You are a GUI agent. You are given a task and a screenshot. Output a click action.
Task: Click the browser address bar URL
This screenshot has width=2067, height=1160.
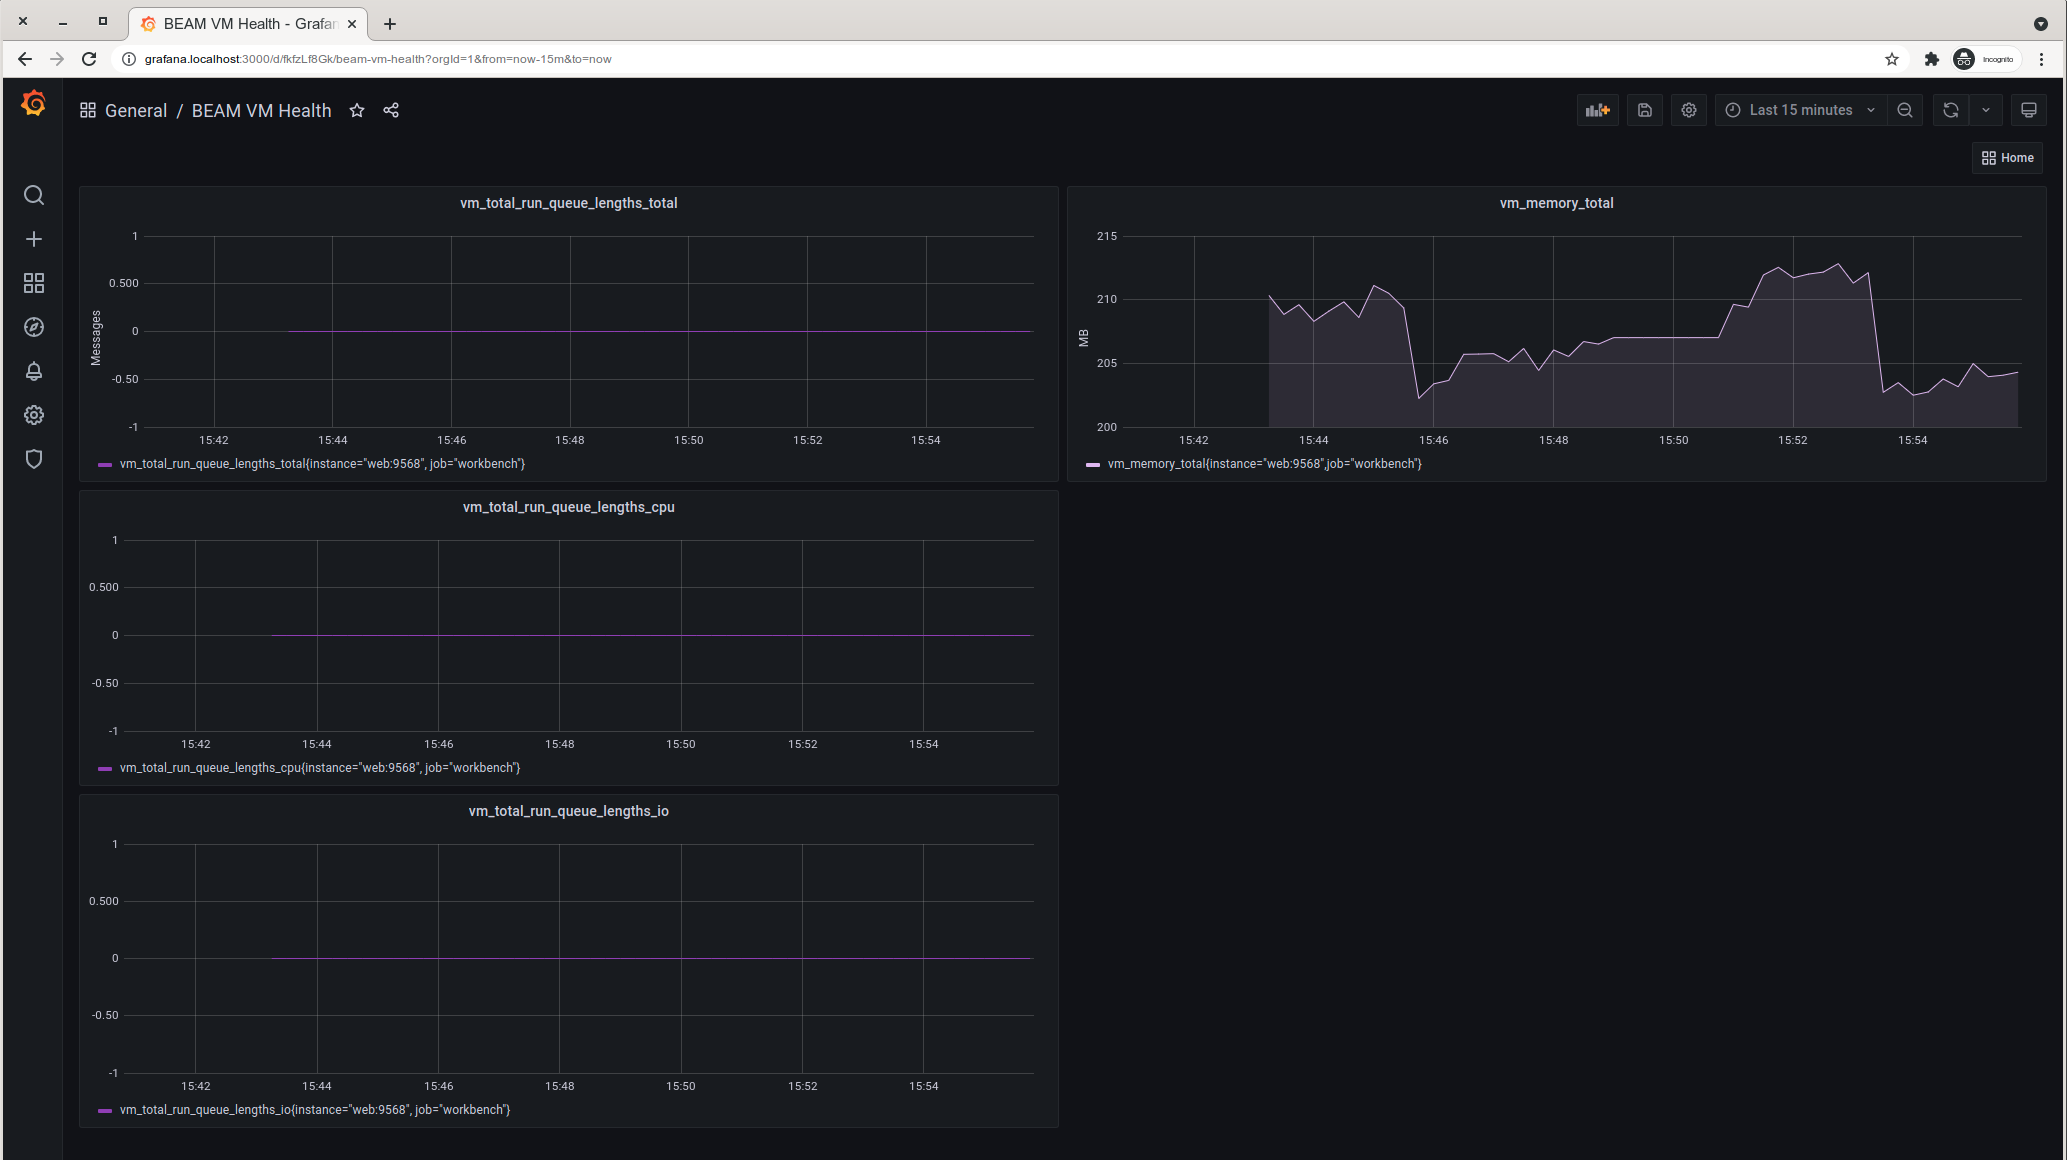(378, 59)
